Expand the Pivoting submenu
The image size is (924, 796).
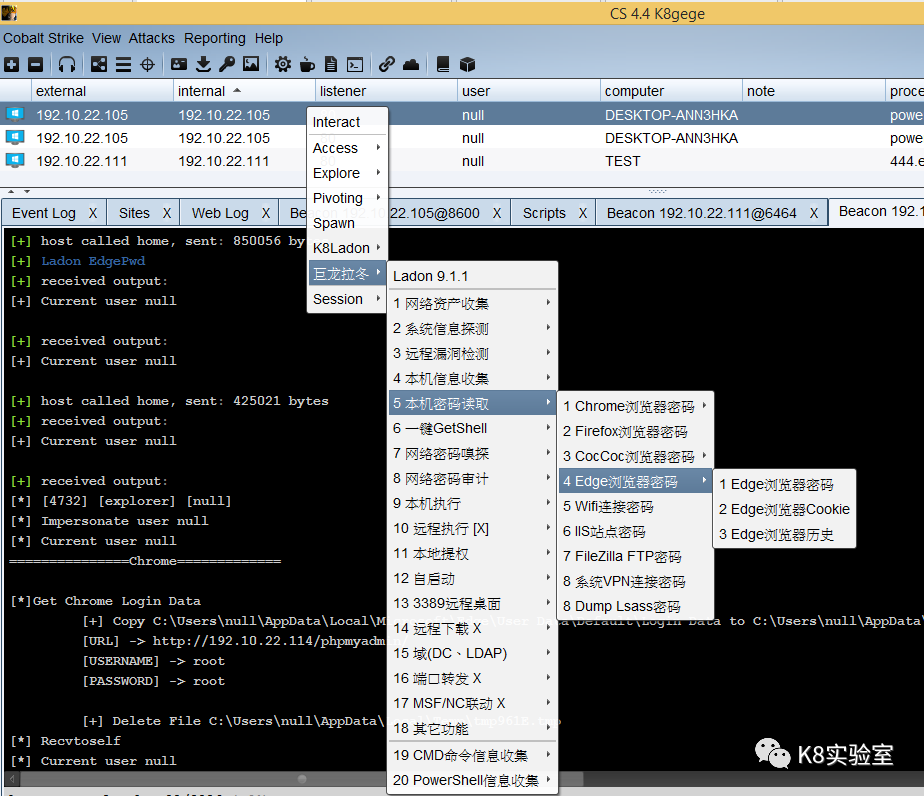pyautogui.click(x=347, y=198)
